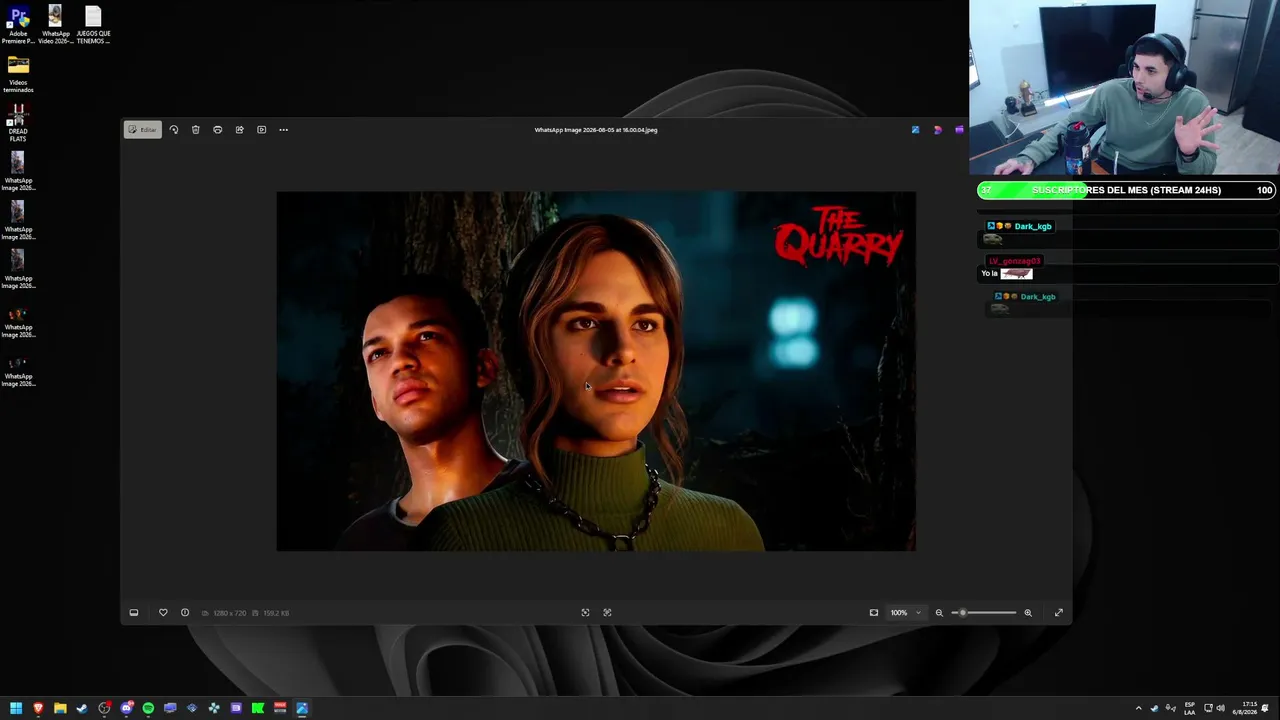Select the WhatsApp Video desktop file
1280x720 pixels.
coord(55,26)
